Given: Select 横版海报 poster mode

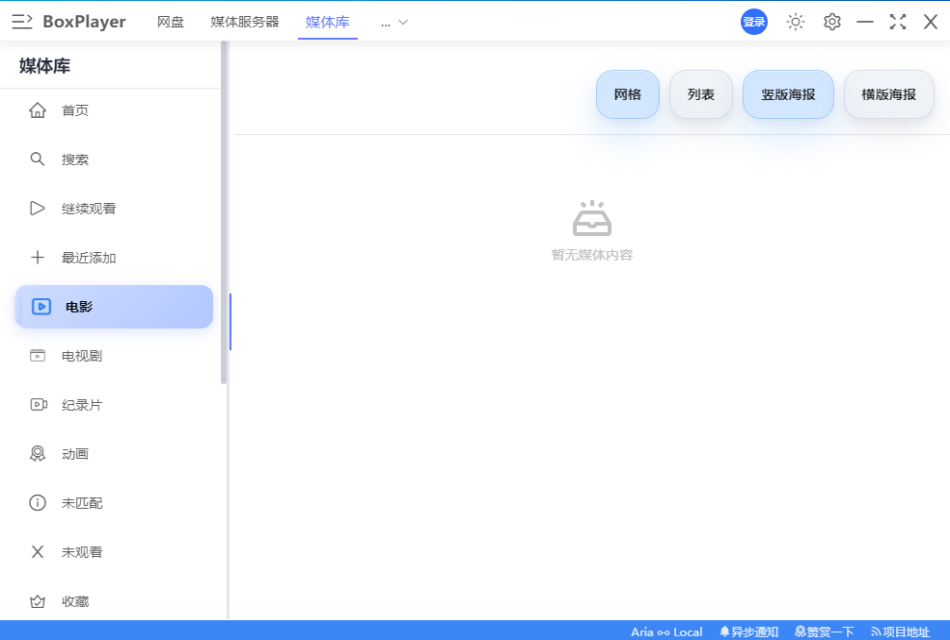Looking at the screenshot, I should click(x=889, y=95).
